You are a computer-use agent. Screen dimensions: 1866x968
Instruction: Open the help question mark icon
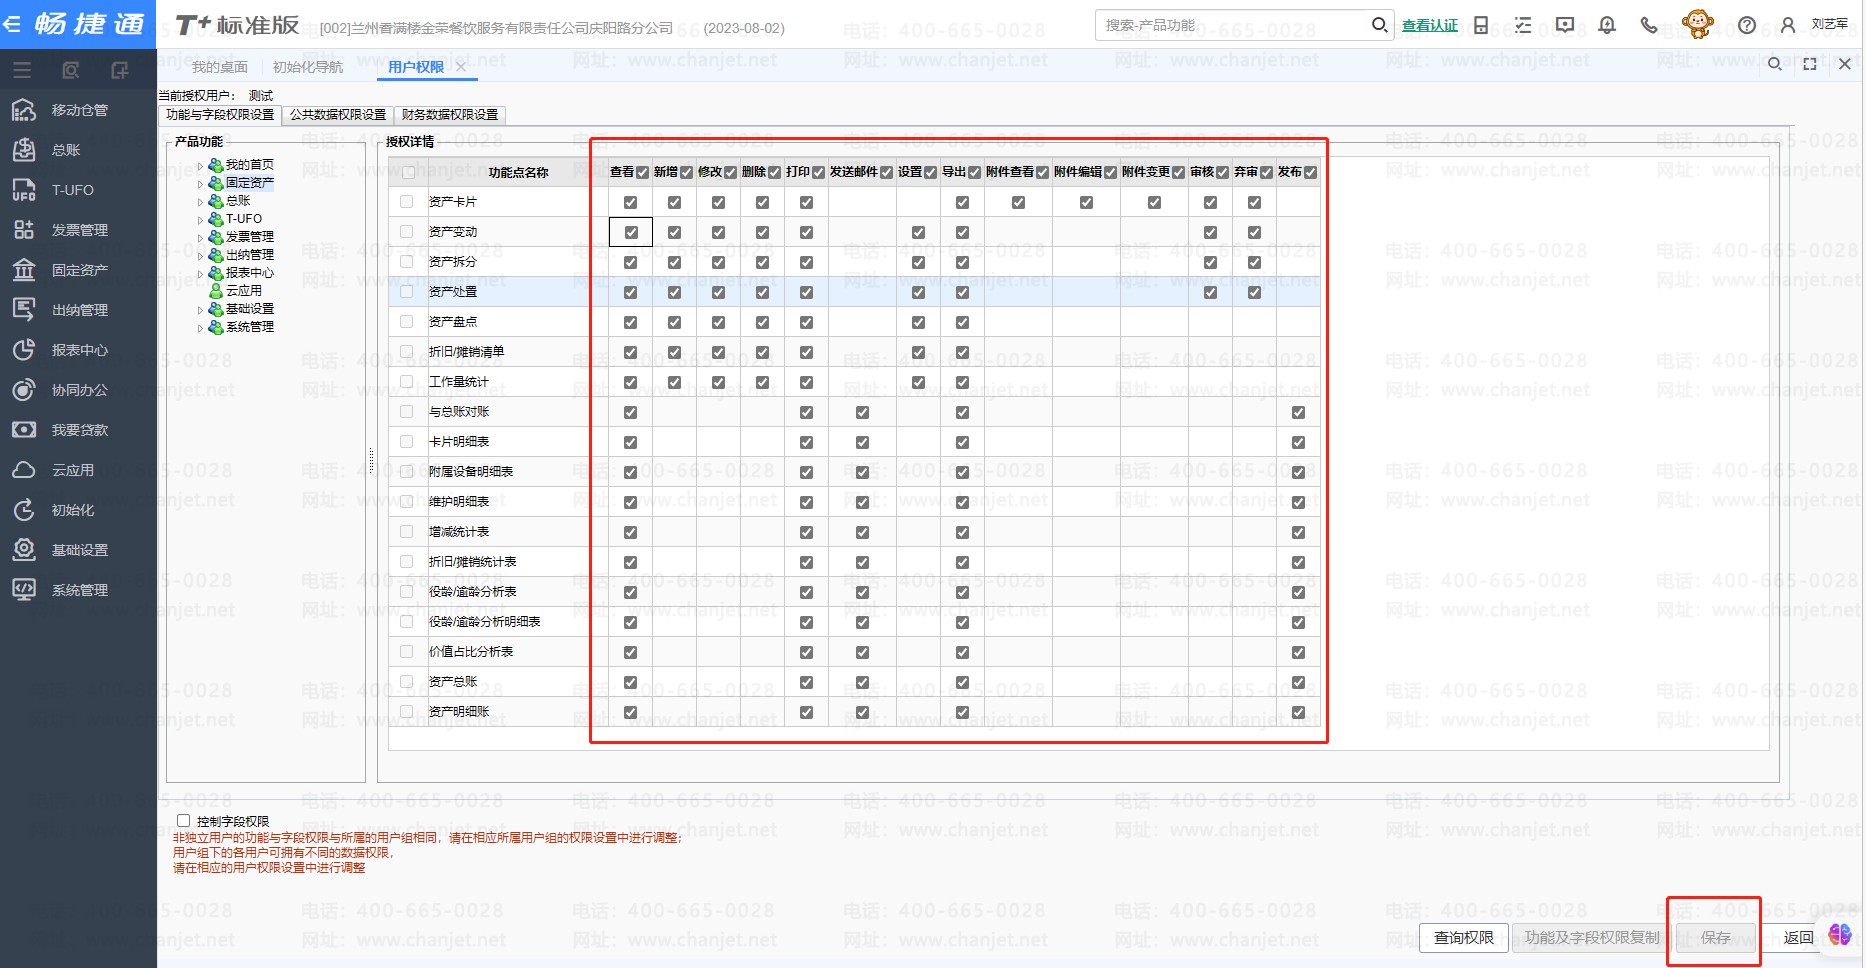[x=1746, y=25]
